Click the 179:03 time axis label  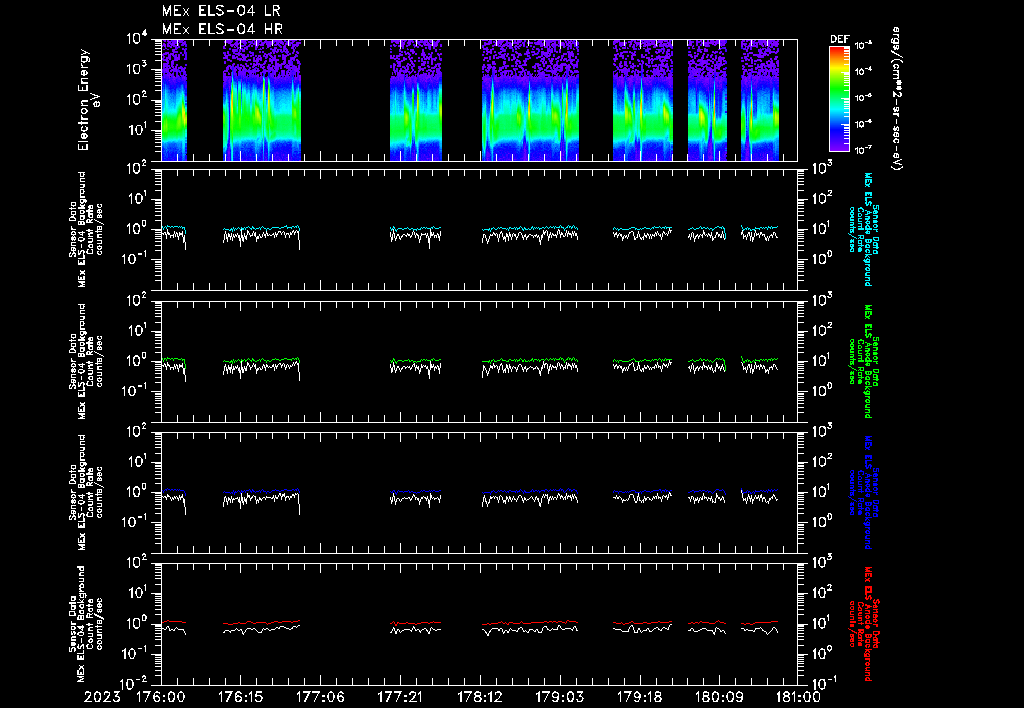[x=559, y=697]
